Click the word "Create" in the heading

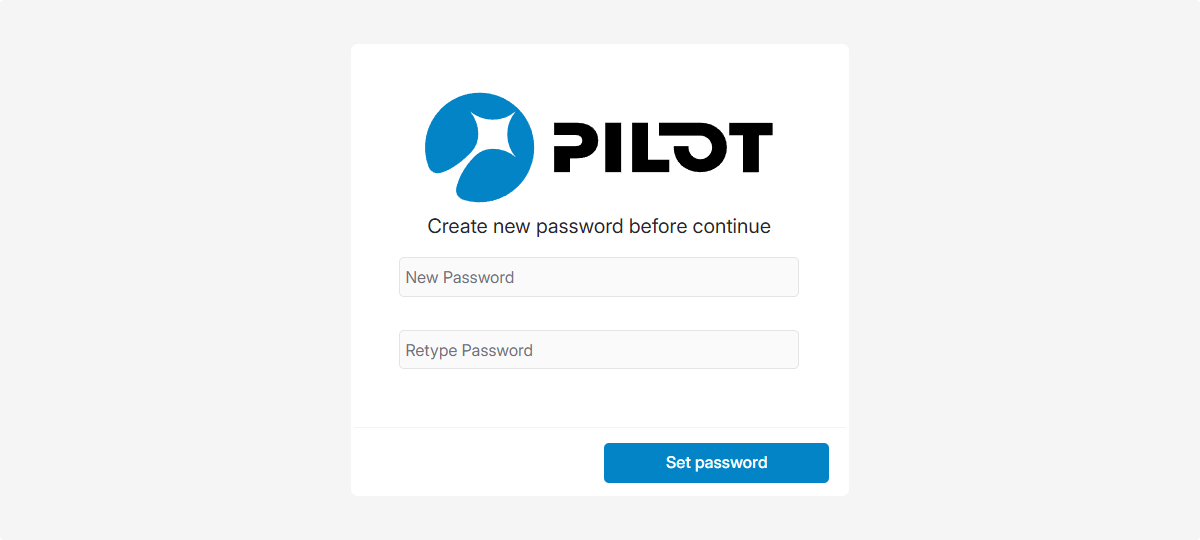(x=457, y=227)
